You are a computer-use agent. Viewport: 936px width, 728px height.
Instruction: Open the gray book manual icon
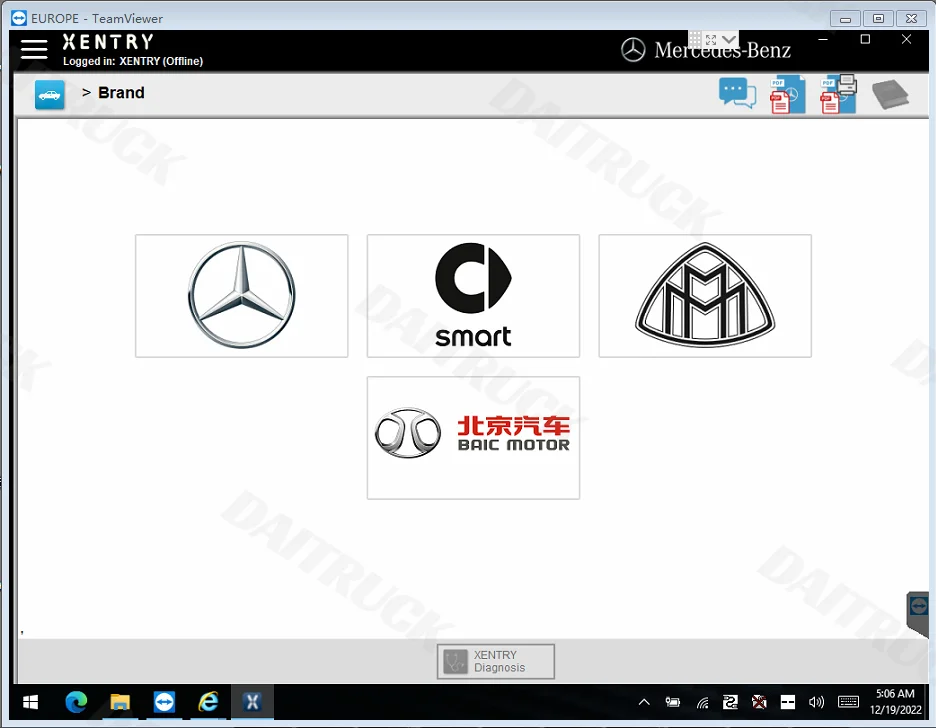point(890,94)
